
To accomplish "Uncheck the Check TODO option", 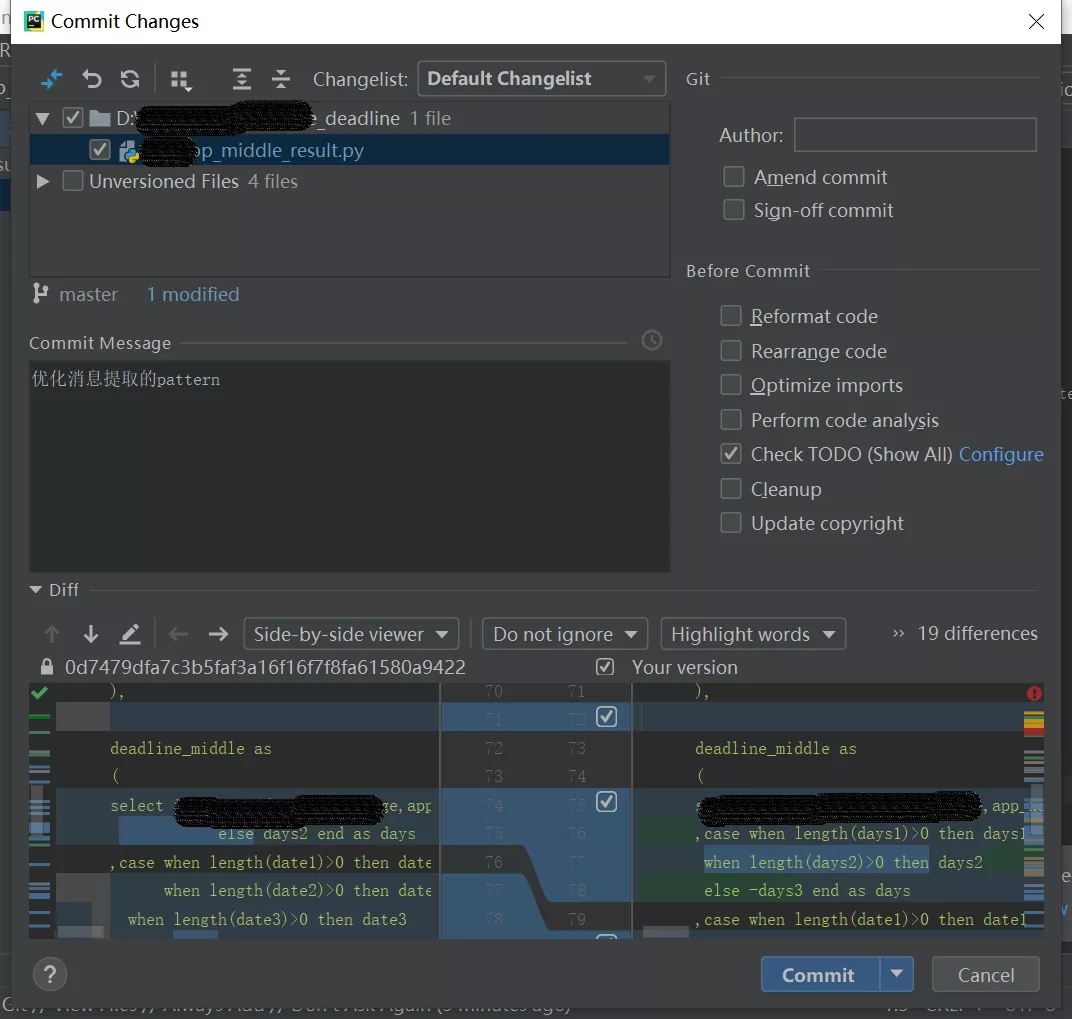I will [x=733, y=453].
